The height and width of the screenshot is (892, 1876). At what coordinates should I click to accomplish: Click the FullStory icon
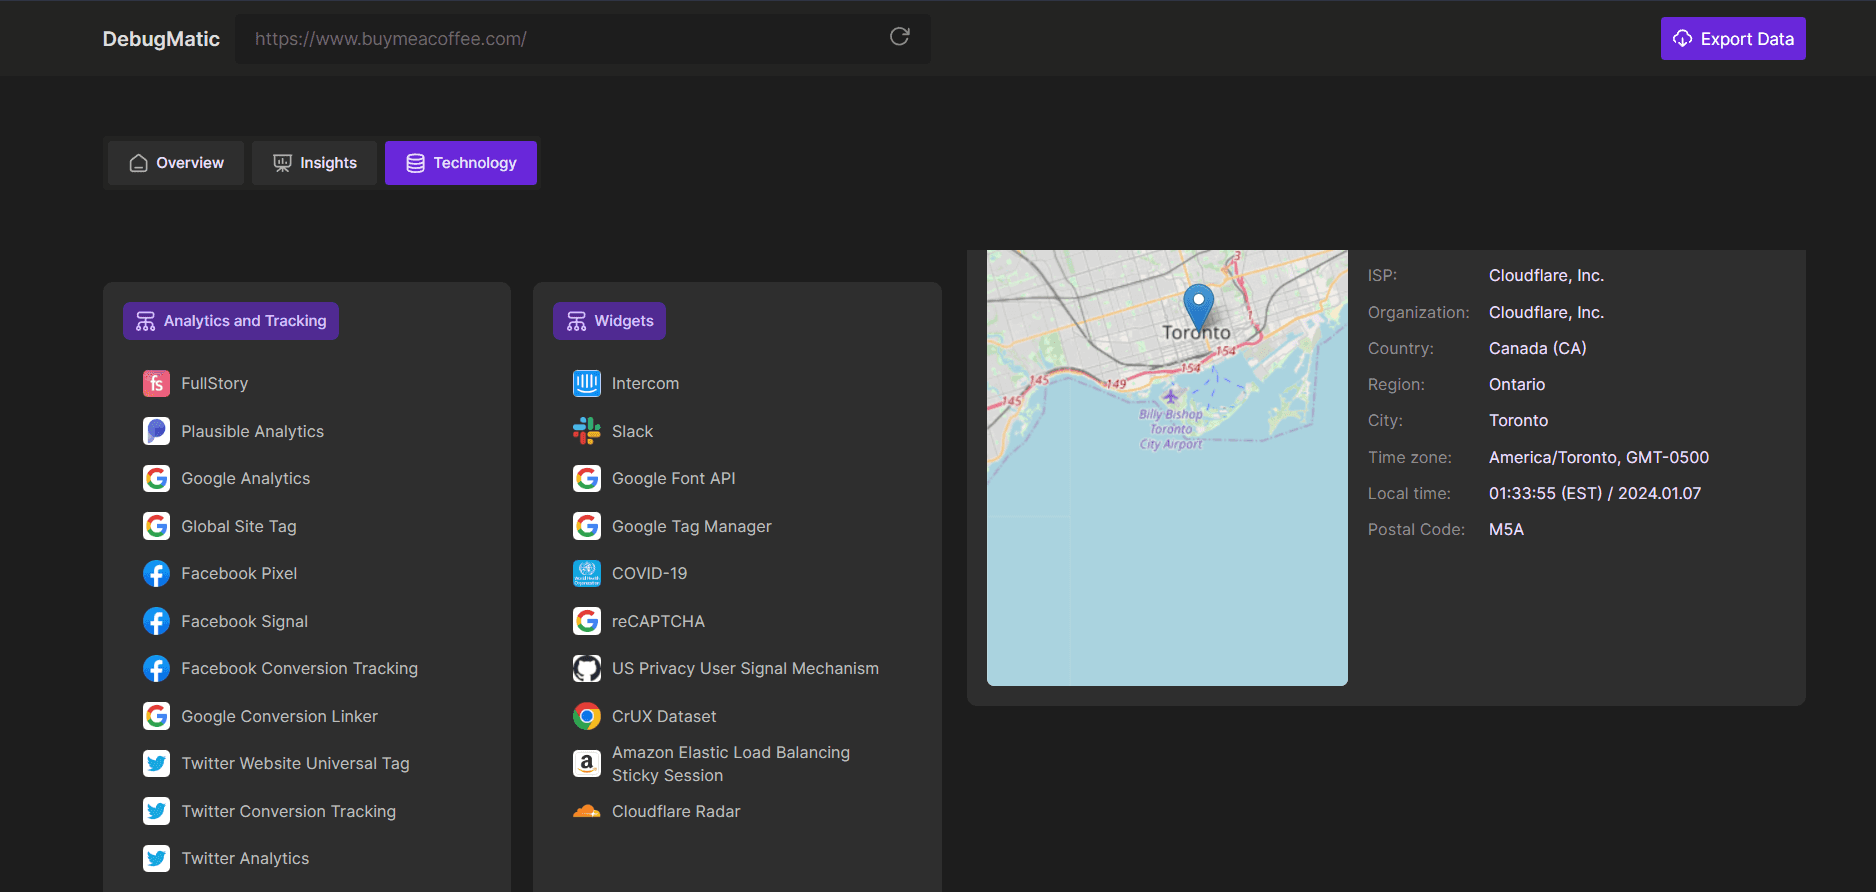[x=156, y=383]
